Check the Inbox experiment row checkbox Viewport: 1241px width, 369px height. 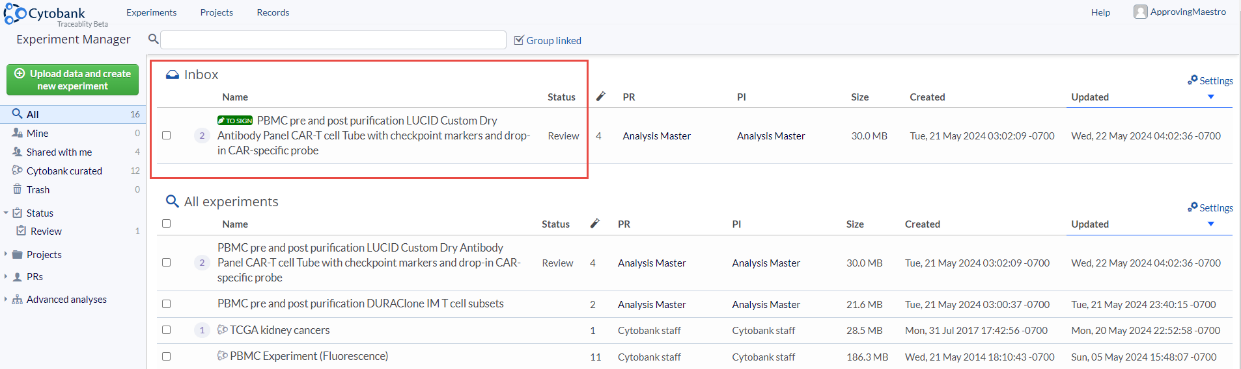tap(167, 135)
